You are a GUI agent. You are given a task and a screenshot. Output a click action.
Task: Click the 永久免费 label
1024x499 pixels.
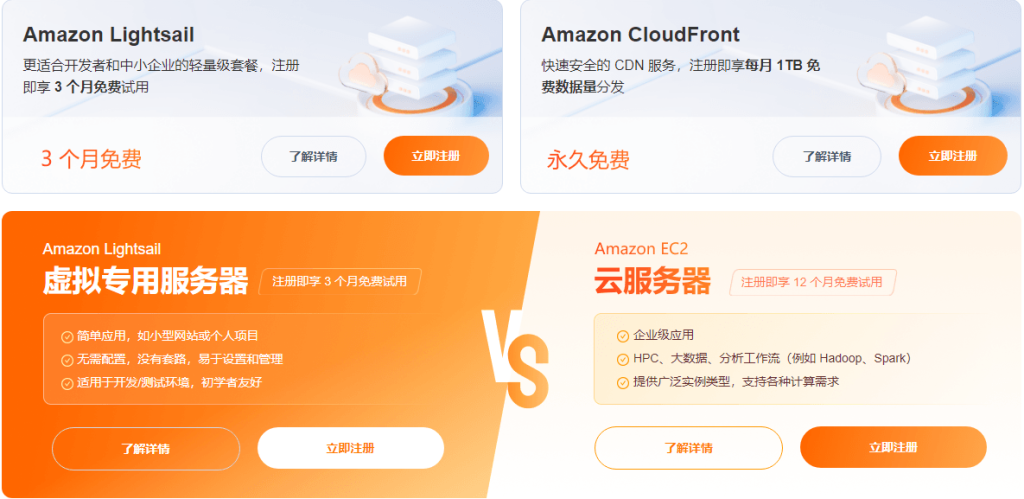click(x=588, y=159)
